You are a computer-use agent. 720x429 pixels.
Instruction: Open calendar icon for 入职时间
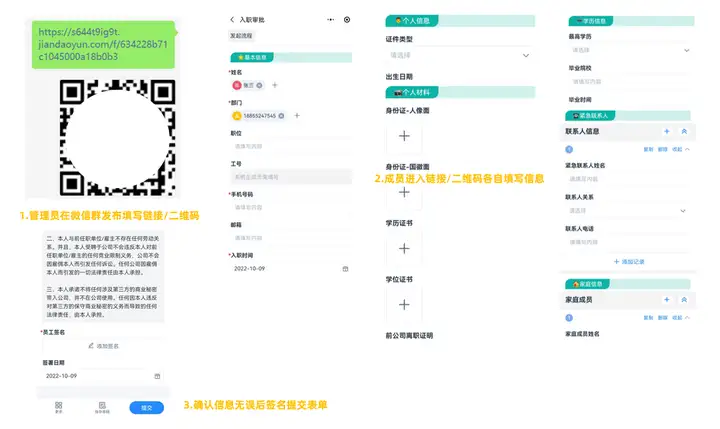(345, 269)
